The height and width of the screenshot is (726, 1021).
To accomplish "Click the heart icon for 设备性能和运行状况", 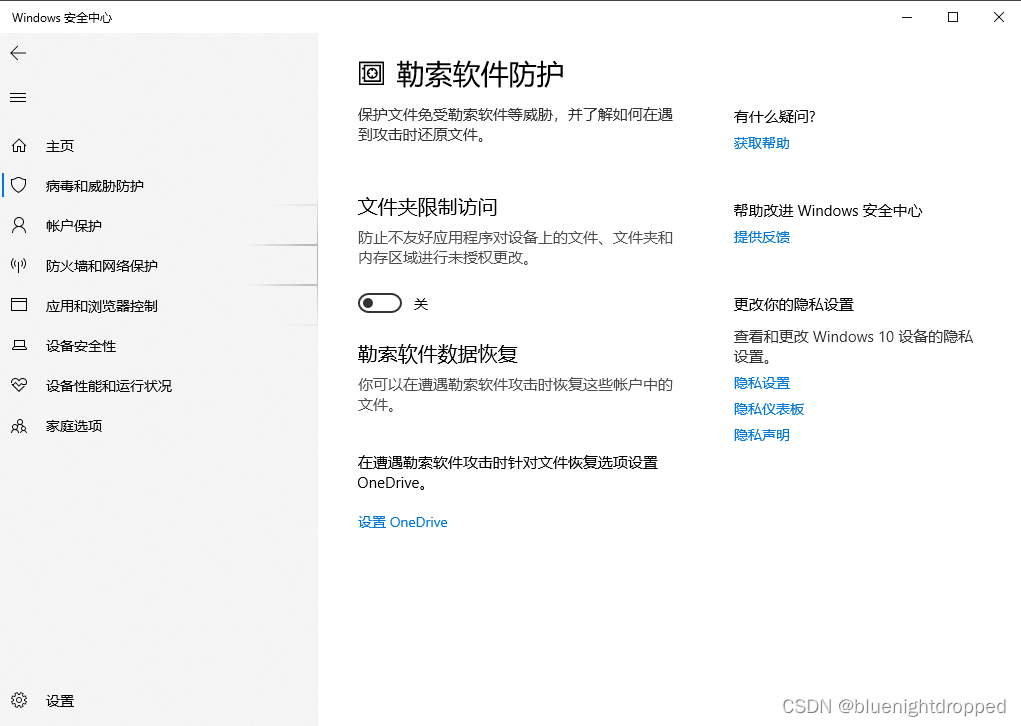I will (19, 385).
